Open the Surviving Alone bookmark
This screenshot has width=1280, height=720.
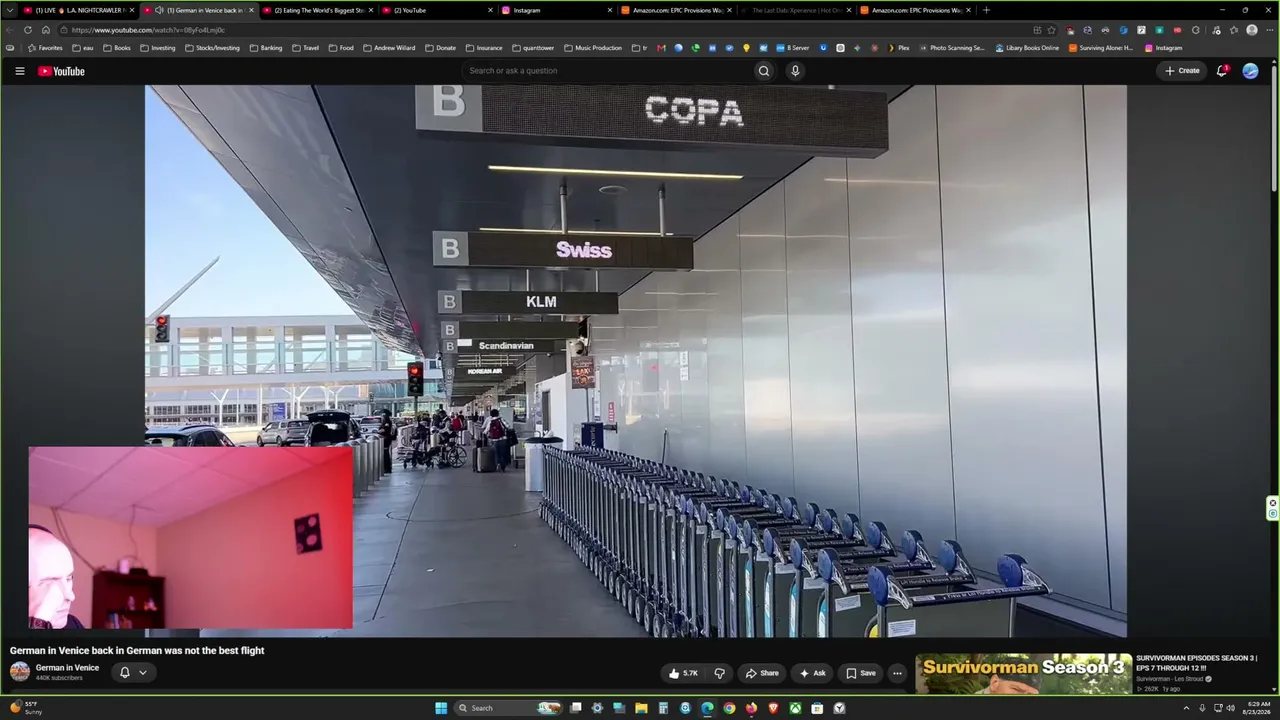(1101, 48)
